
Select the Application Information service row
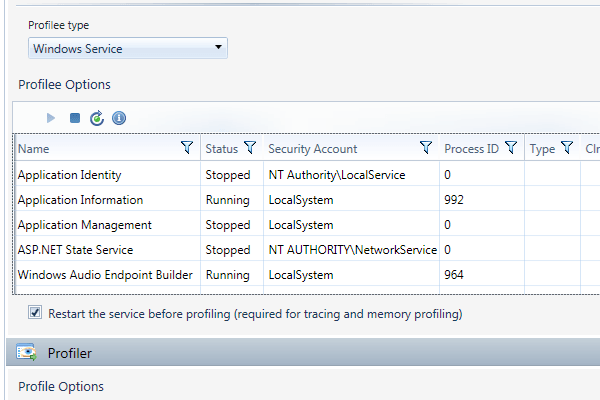click(x=307, y=200)
